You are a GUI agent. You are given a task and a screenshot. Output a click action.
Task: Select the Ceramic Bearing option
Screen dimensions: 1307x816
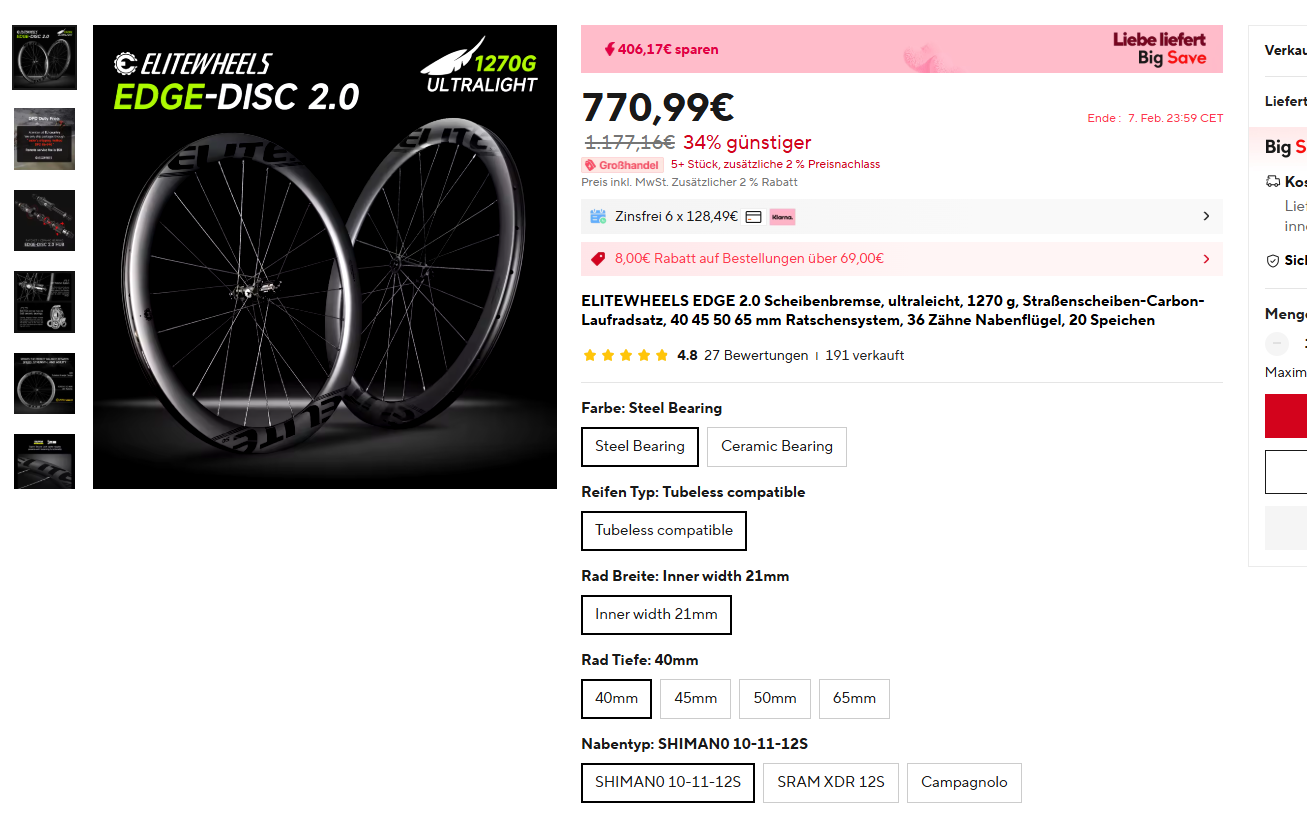776,447
